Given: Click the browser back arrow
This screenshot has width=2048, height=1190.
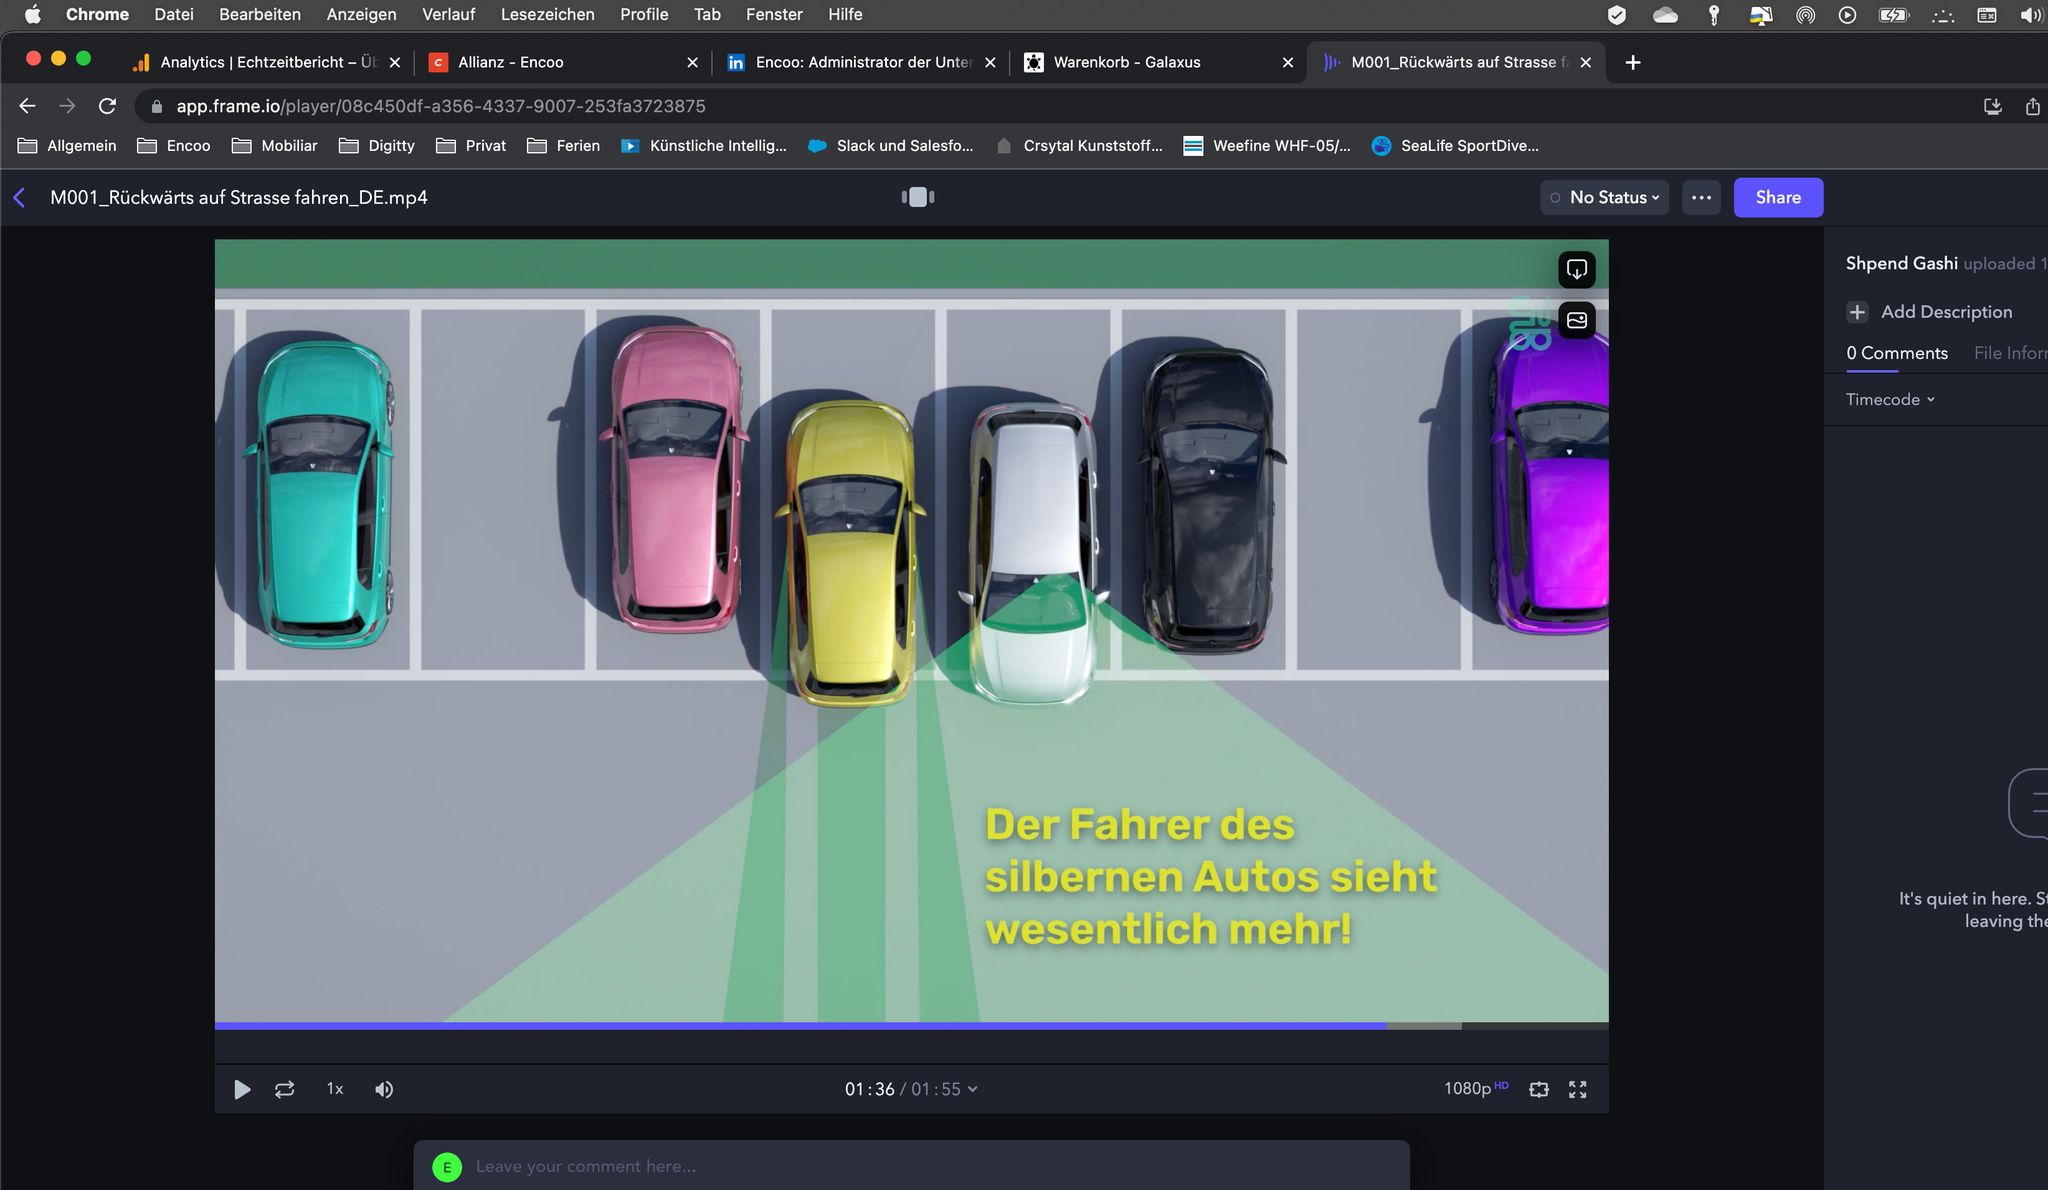Looking at the screenshot, I should pyautogui.click(x=27, y=106).
